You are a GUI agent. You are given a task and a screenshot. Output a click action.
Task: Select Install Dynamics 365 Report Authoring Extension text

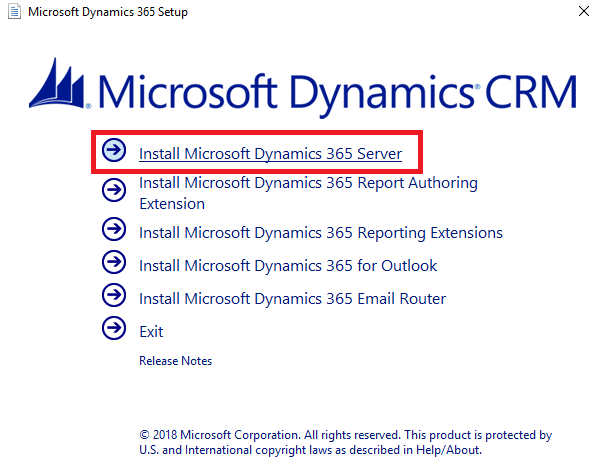(308, 193)
